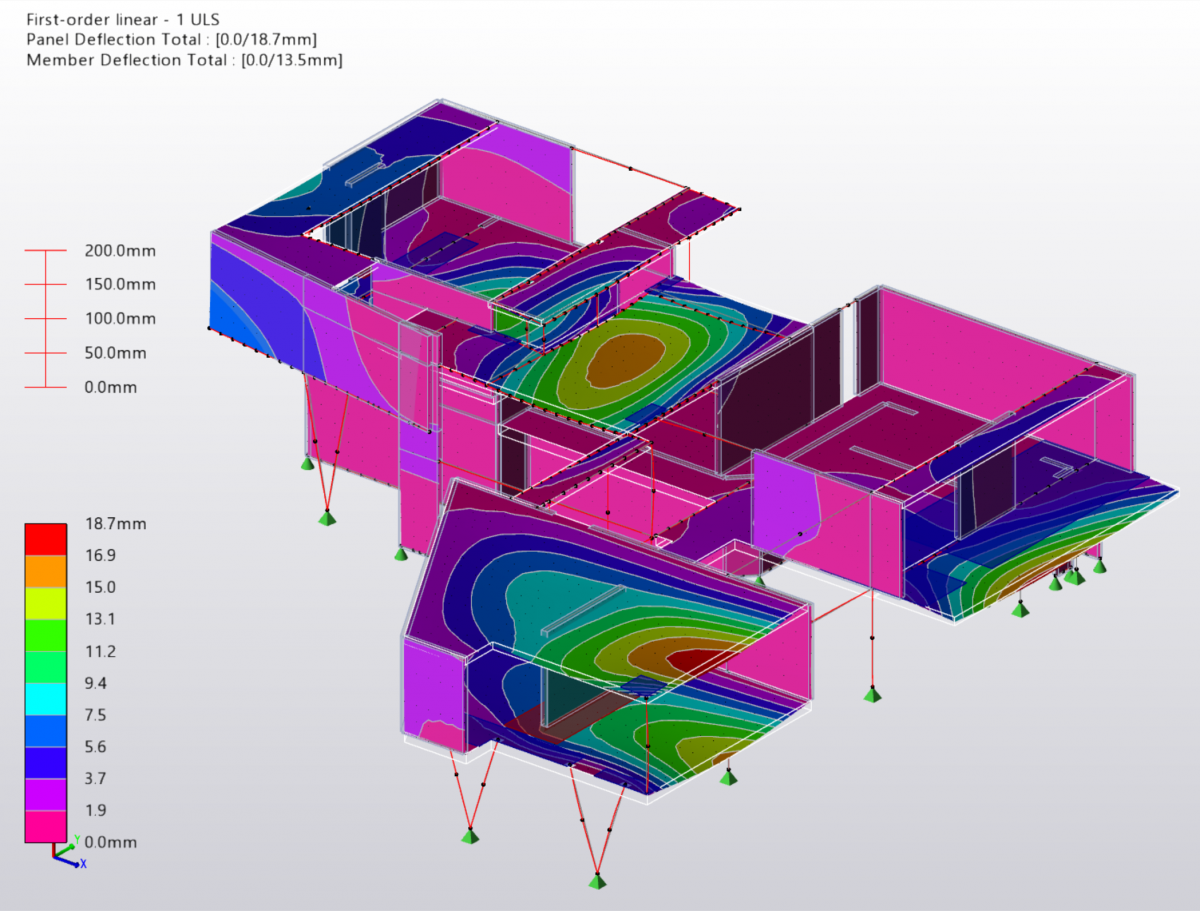Select the green support under the isolated right column
Image resolution: width=1200 pixels, height=911 pixels.
point(873,694)
